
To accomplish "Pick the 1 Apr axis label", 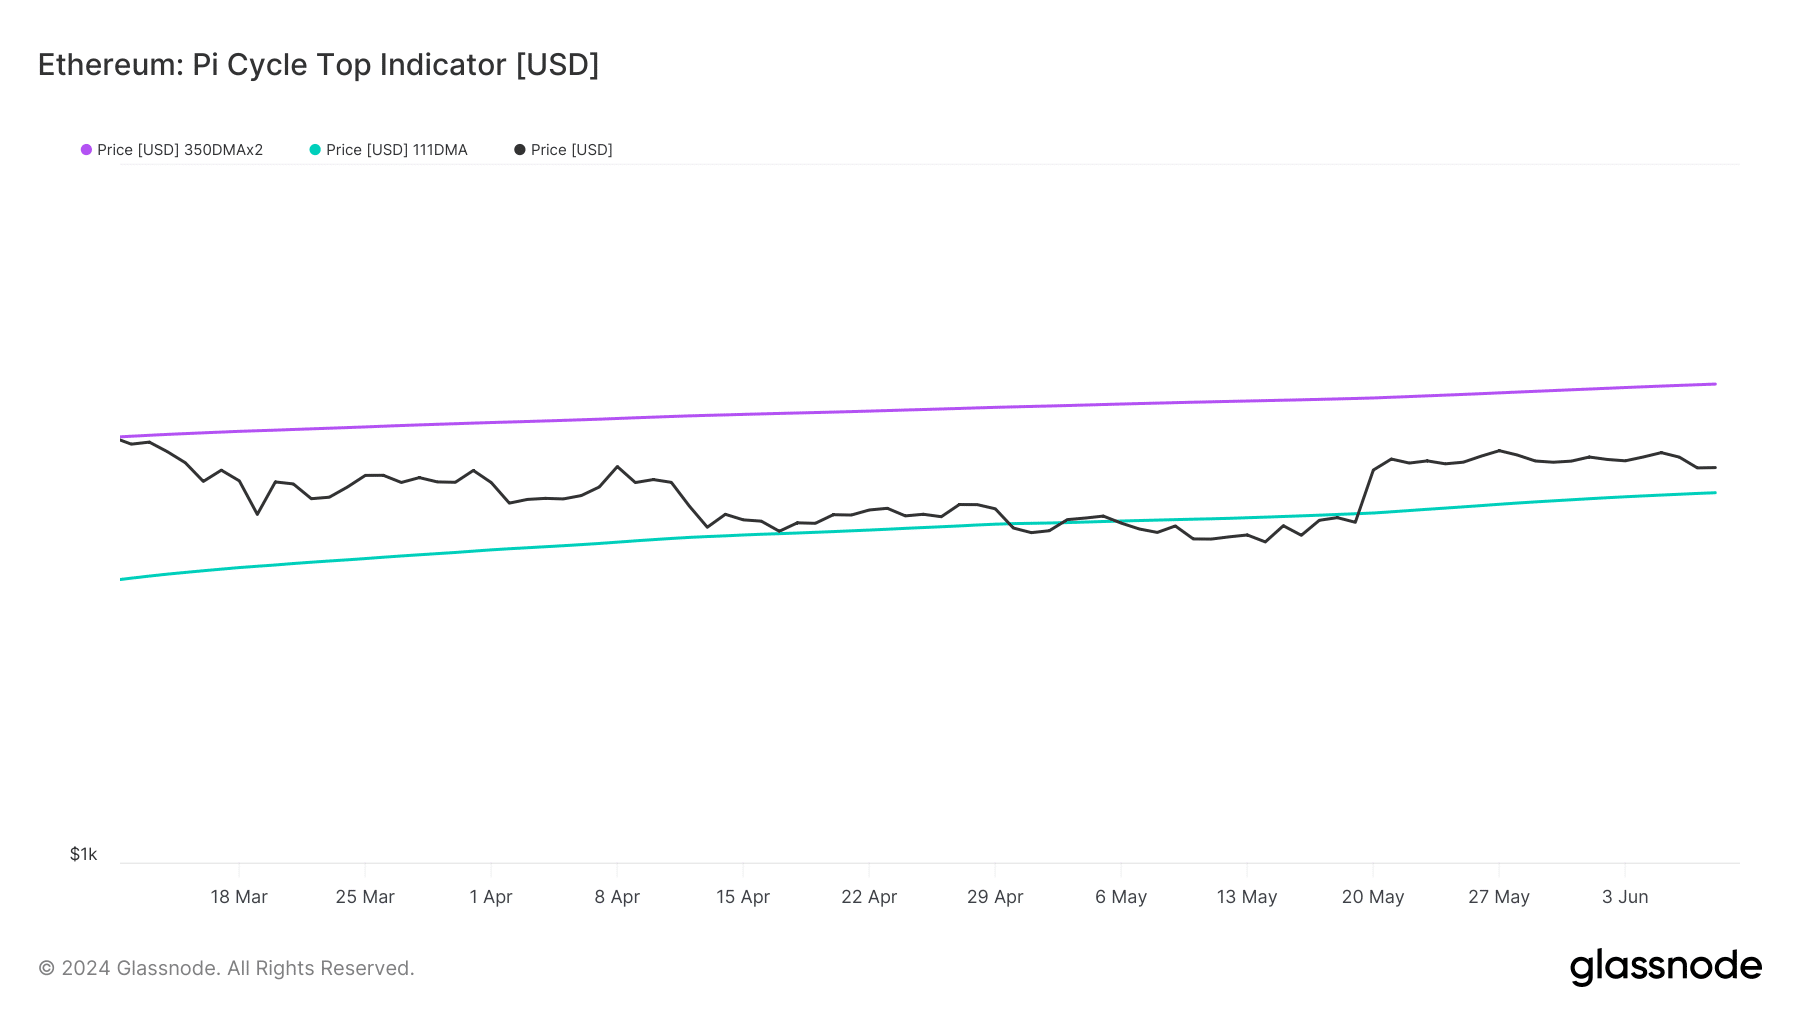I will 491,897.
